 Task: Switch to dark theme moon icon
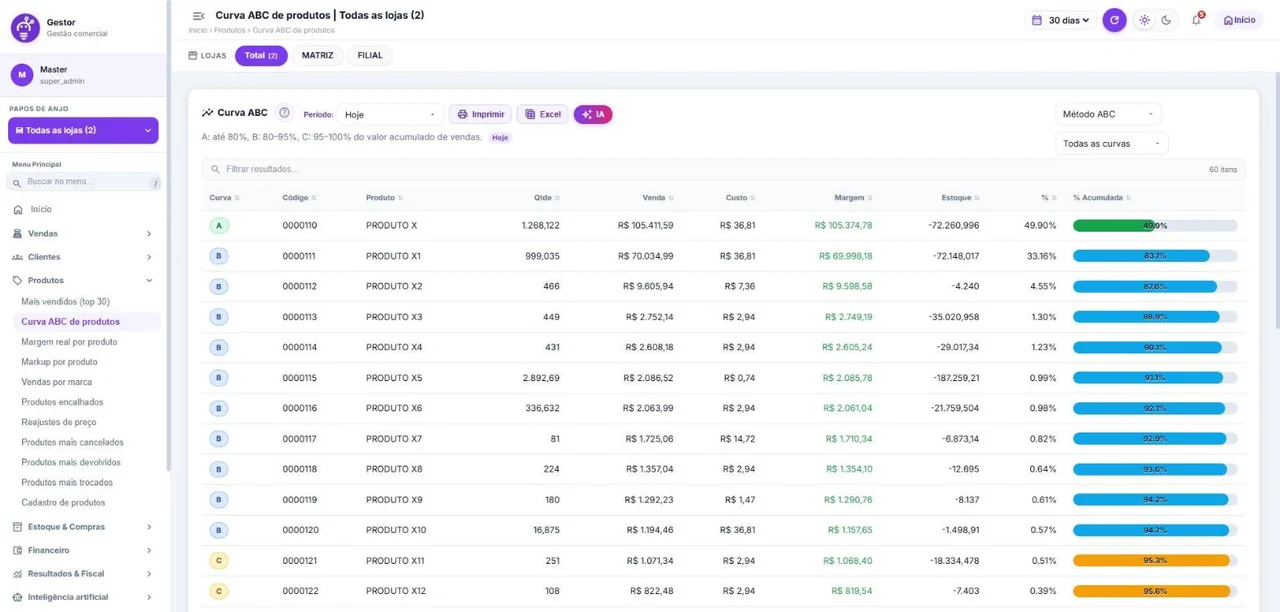1166,20
